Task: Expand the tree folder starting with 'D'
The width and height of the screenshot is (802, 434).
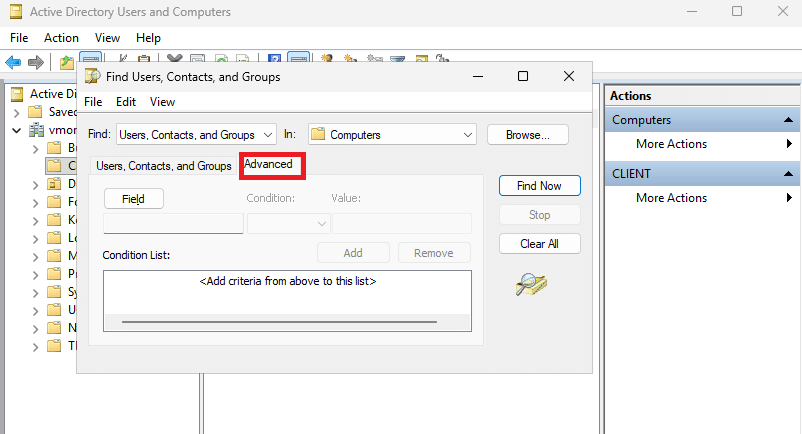Action: click(35, 185)
